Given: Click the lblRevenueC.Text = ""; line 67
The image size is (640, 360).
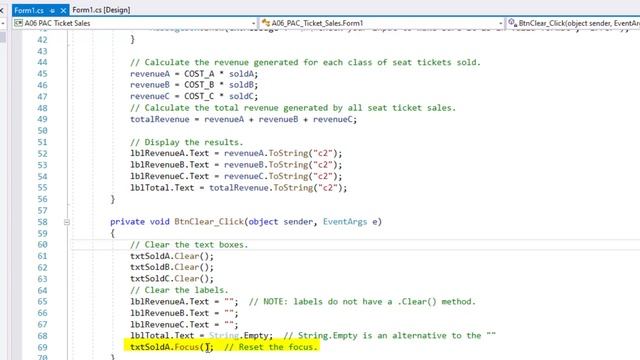Looking at the screenshot, I should 184,324.
